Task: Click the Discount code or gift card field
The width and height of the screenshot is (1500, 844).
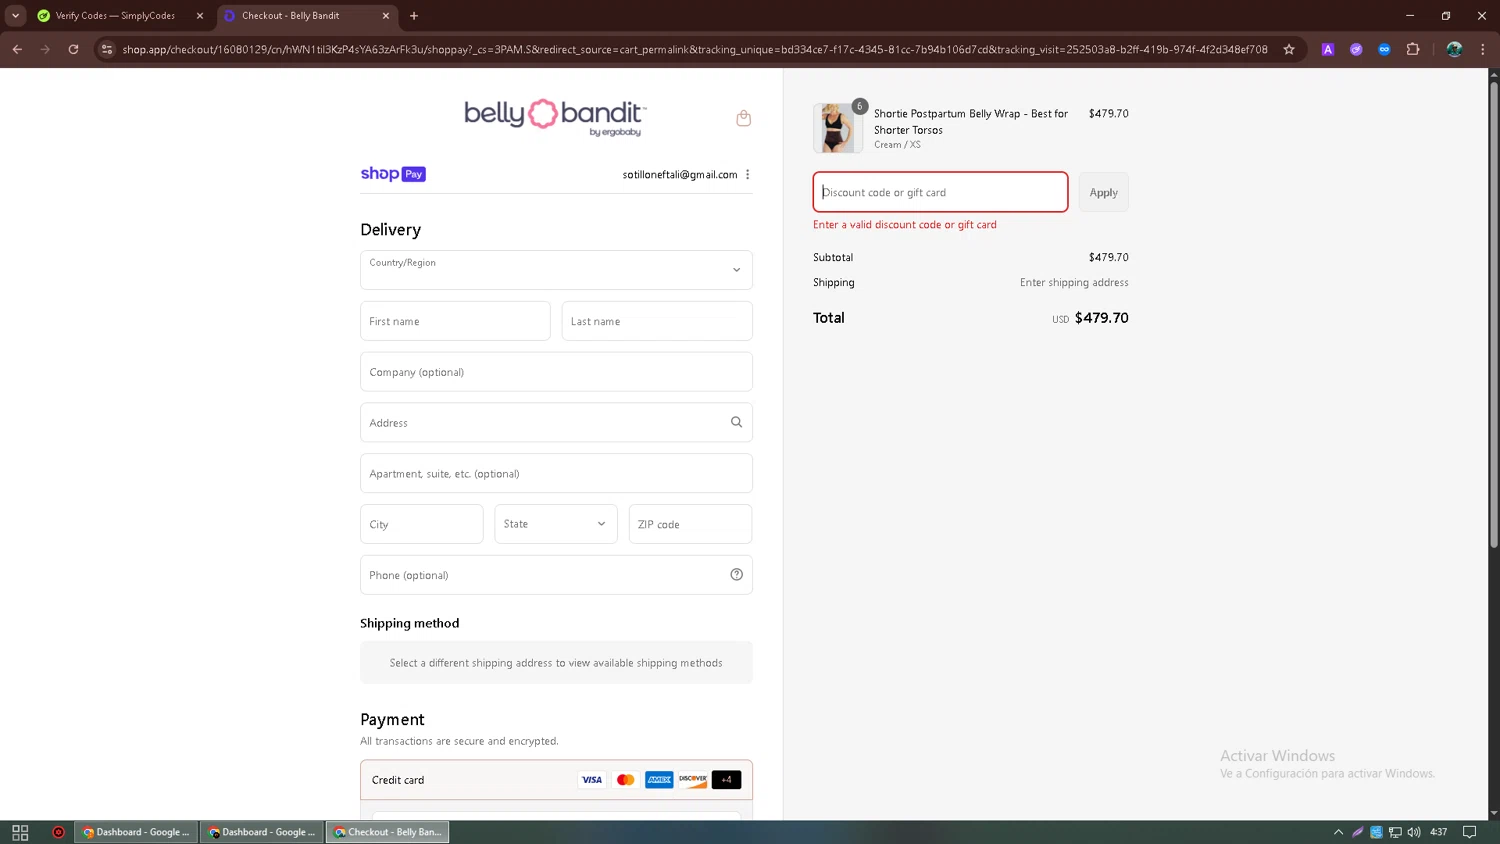Action: tap(940, 192)
